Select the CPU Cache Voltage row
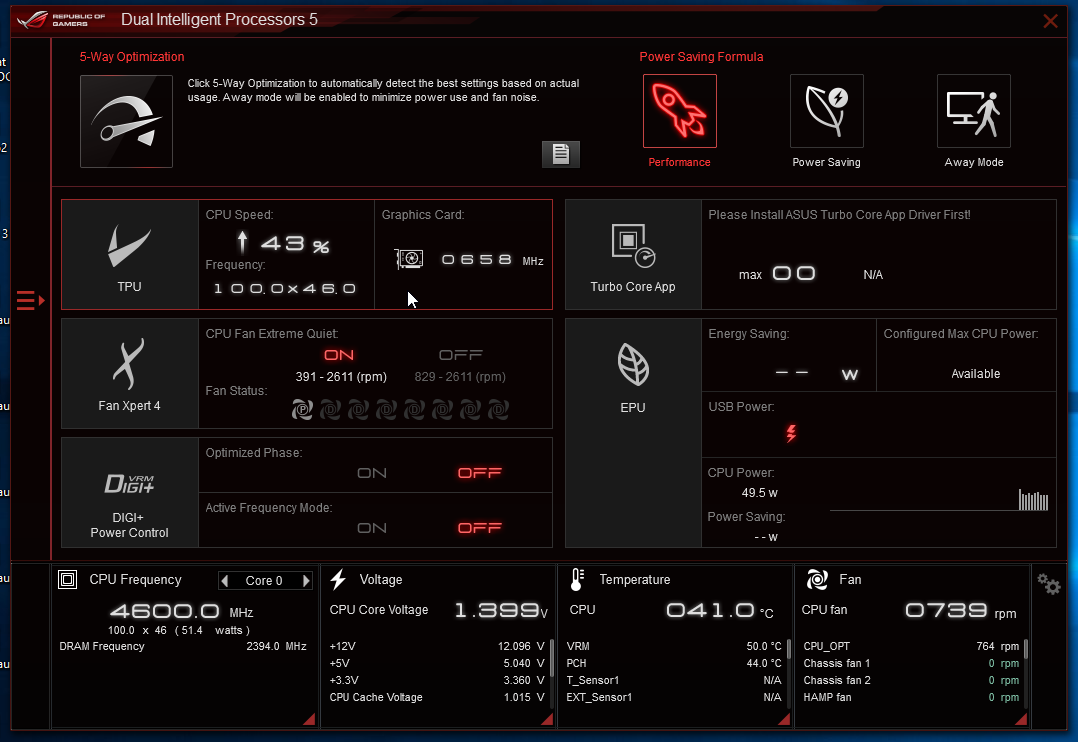The height and width of the screenshot is (742, 1078). tap(437, 697)
